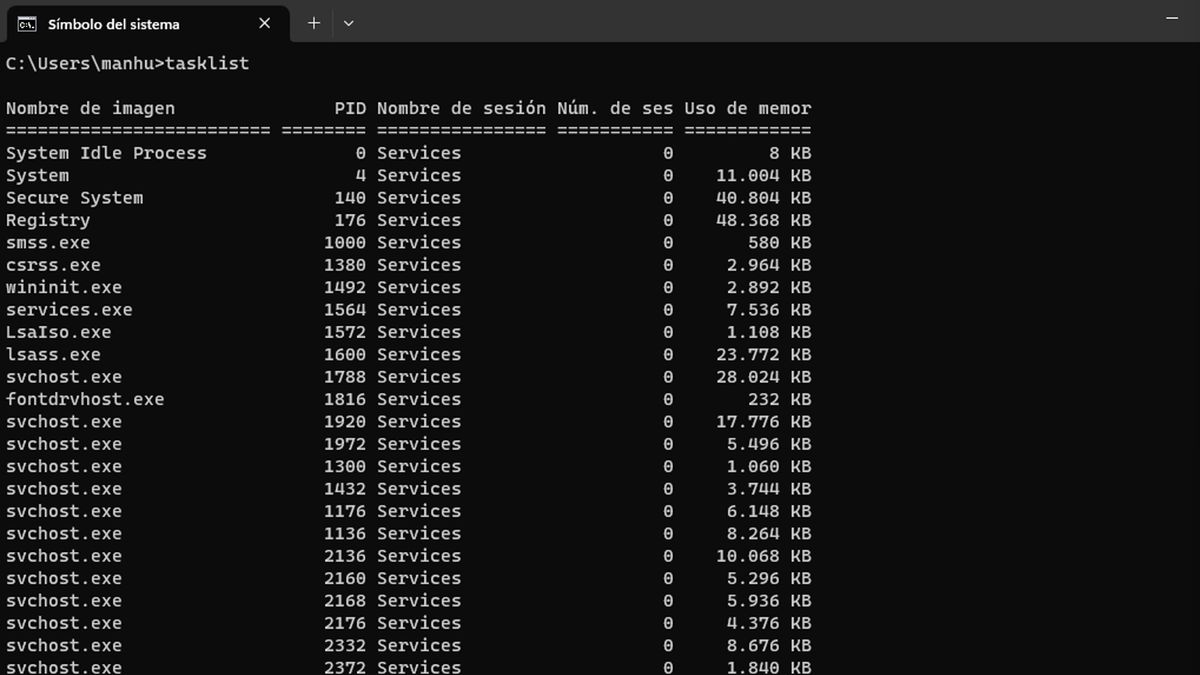Close the Símbolo del sistema tab
The height and width of the screenshot is (675, 1200).
pyautogui.click(x=264, y=23)
